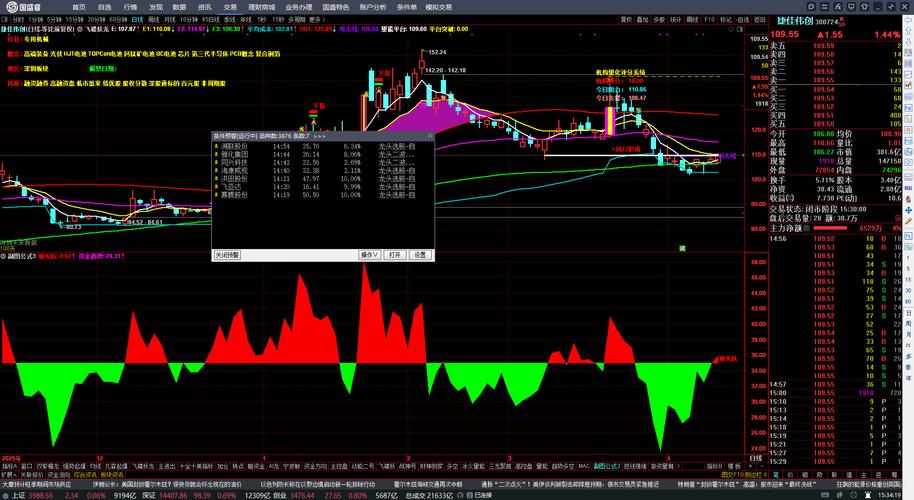Select the 周线 weekly period tab
914x500 pixels.
click(x=154, y=19)
